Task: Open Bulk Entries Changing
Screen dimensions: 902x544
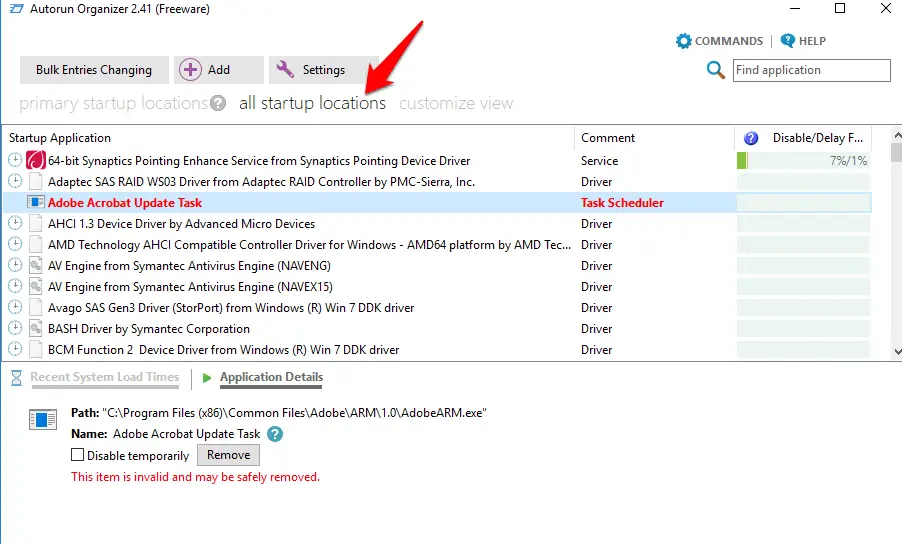Action: click(94, 70)
